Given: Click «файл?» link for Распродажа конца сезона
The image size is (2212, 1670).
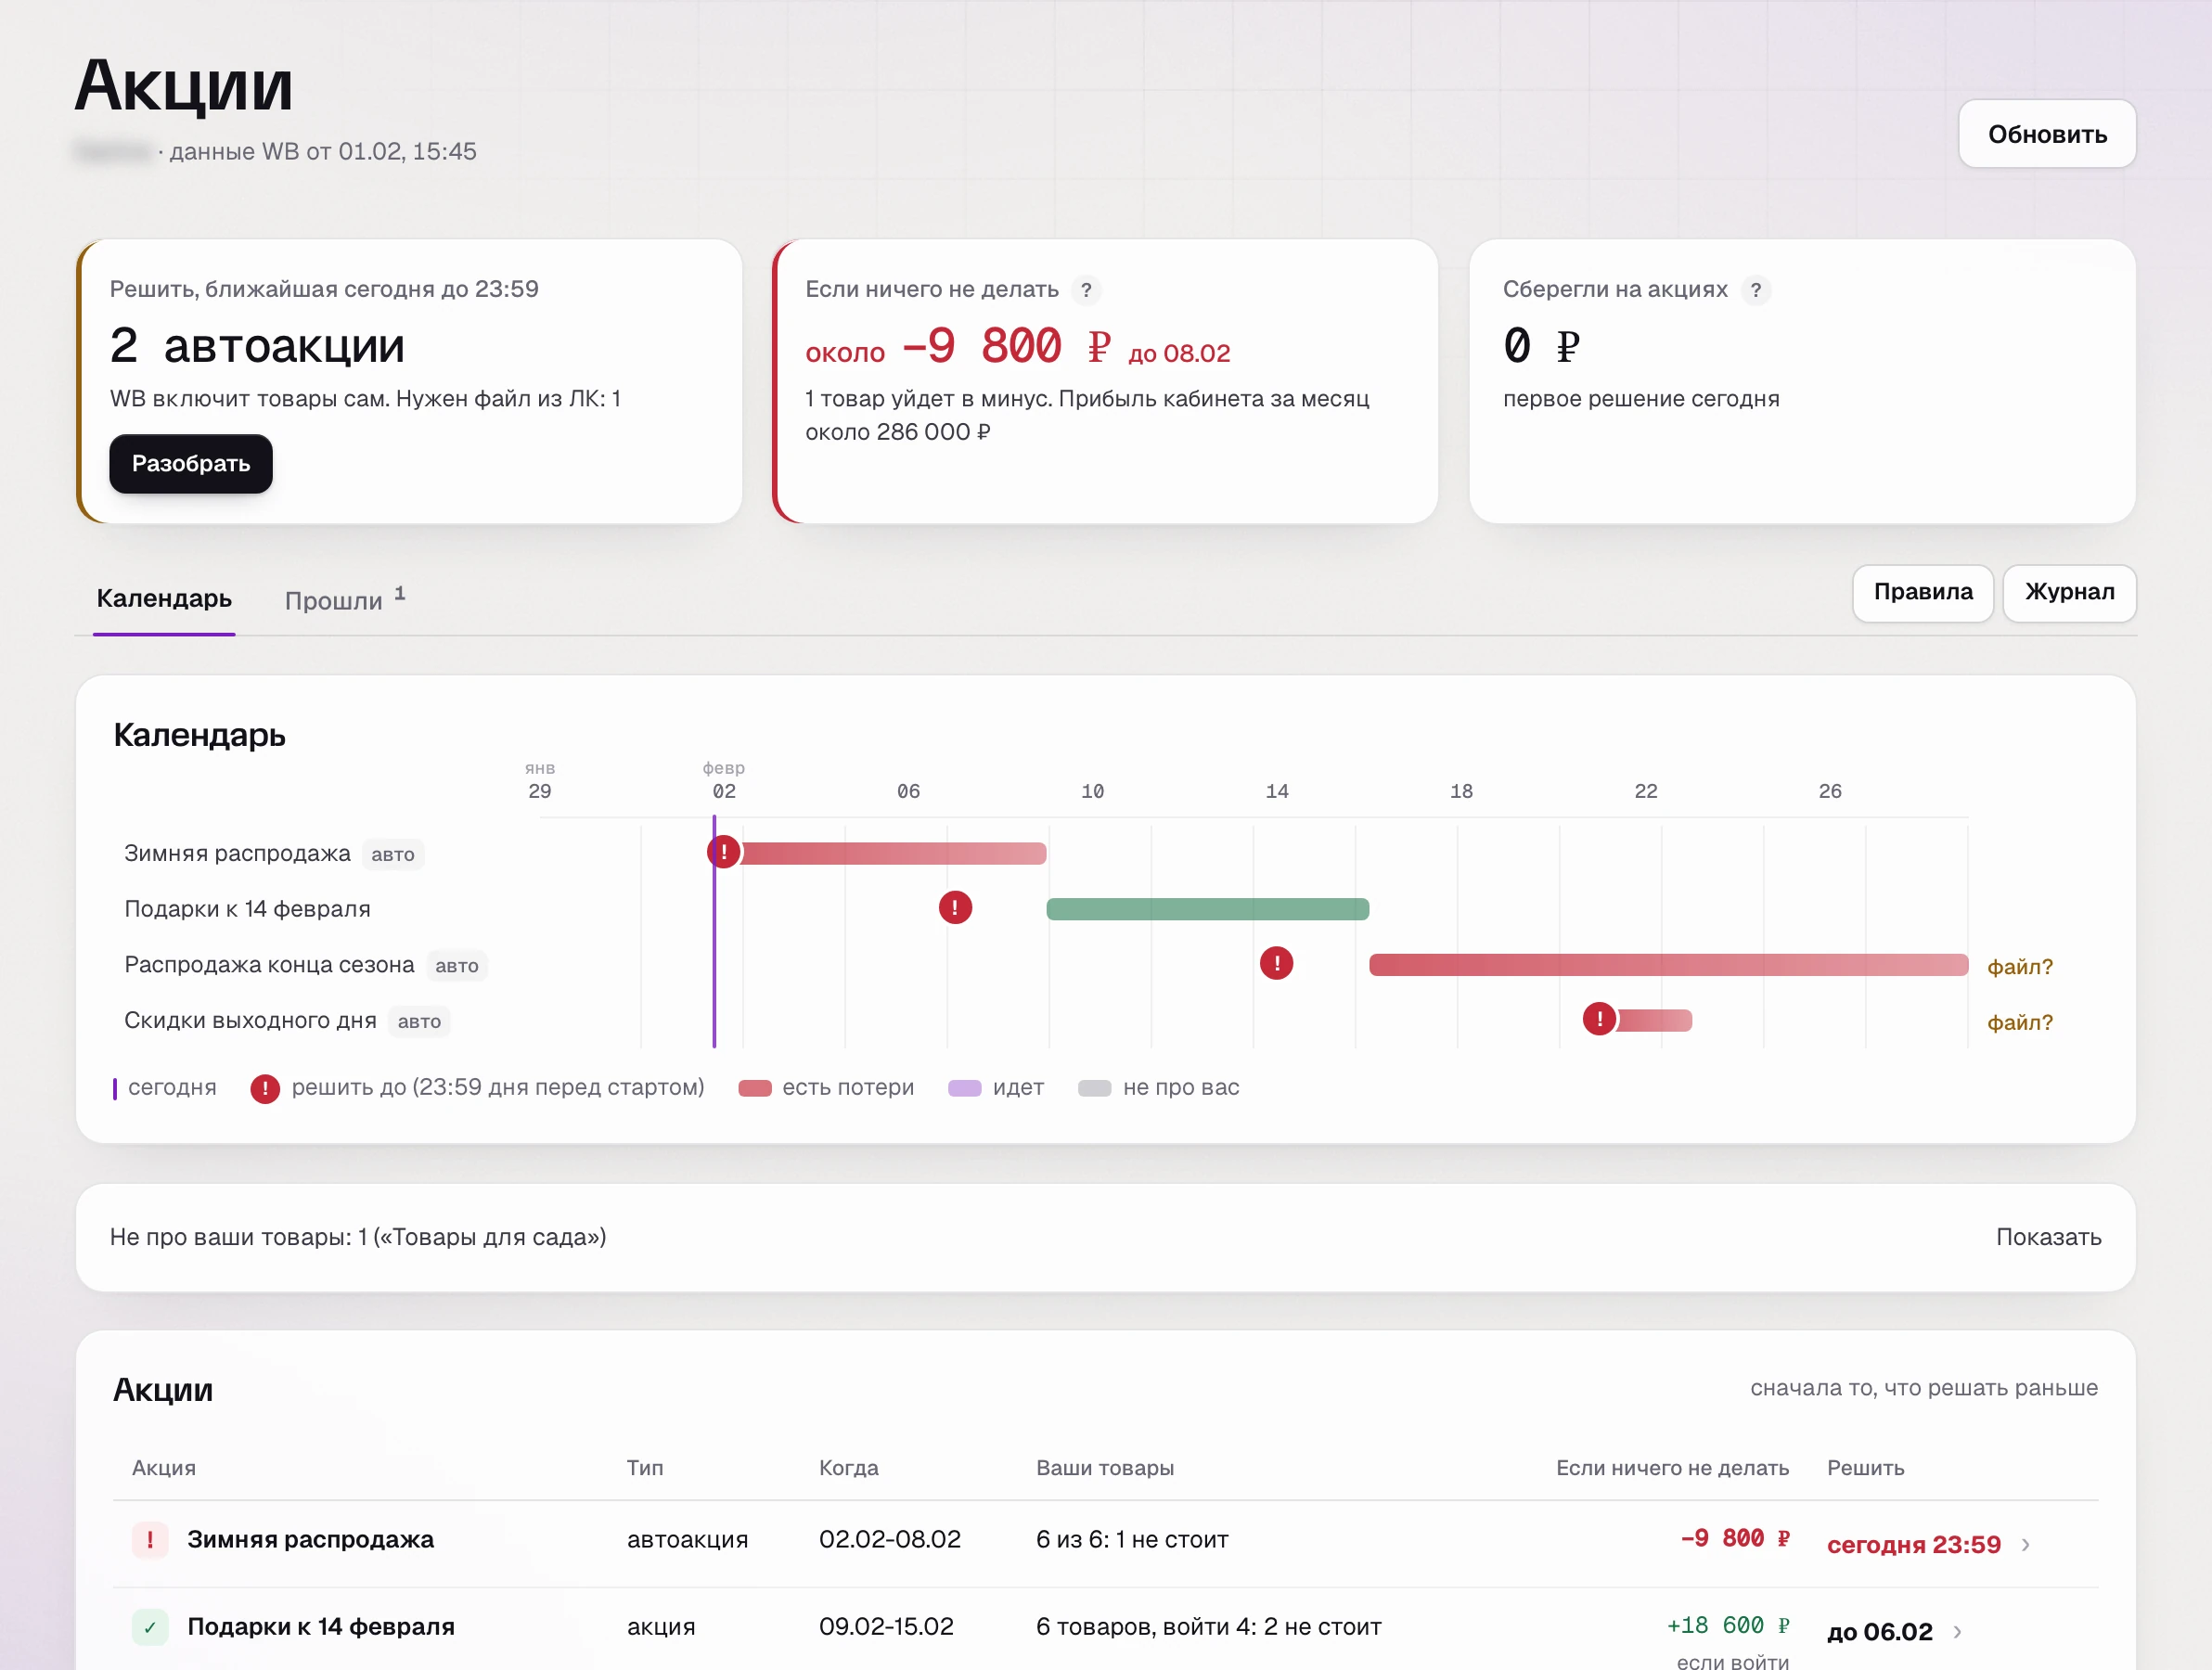Looking at the screenshot, I should point(2019,966).
